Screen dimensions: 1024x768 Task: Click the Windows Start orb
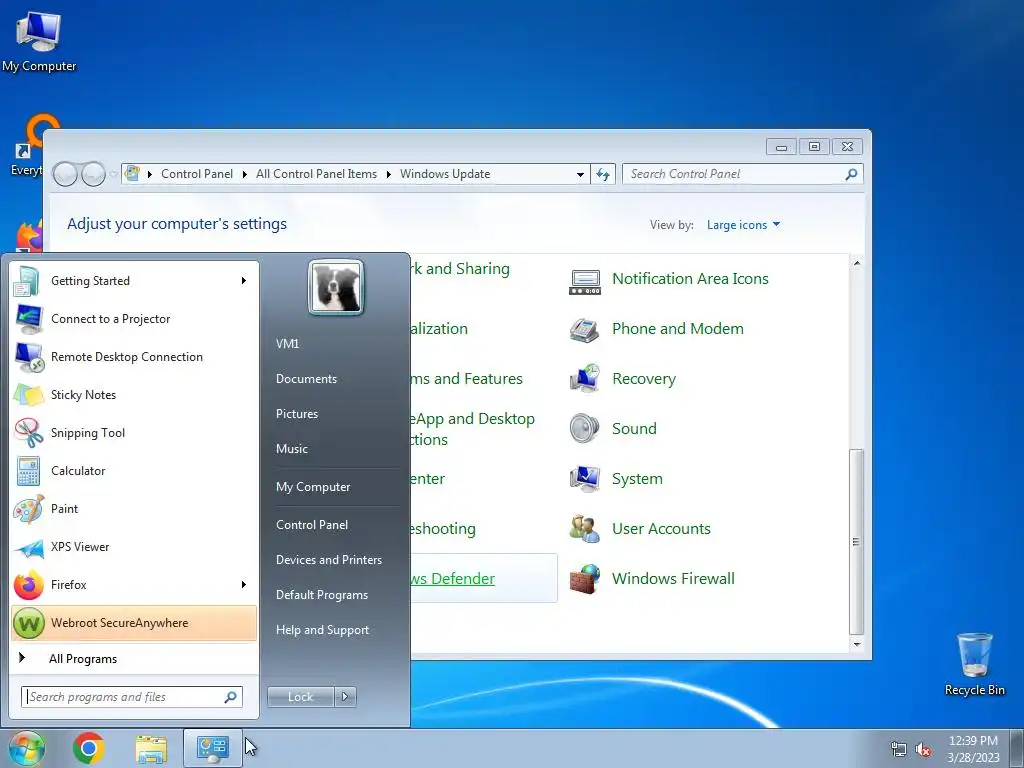pyautogui.click(x=26, y=748)
